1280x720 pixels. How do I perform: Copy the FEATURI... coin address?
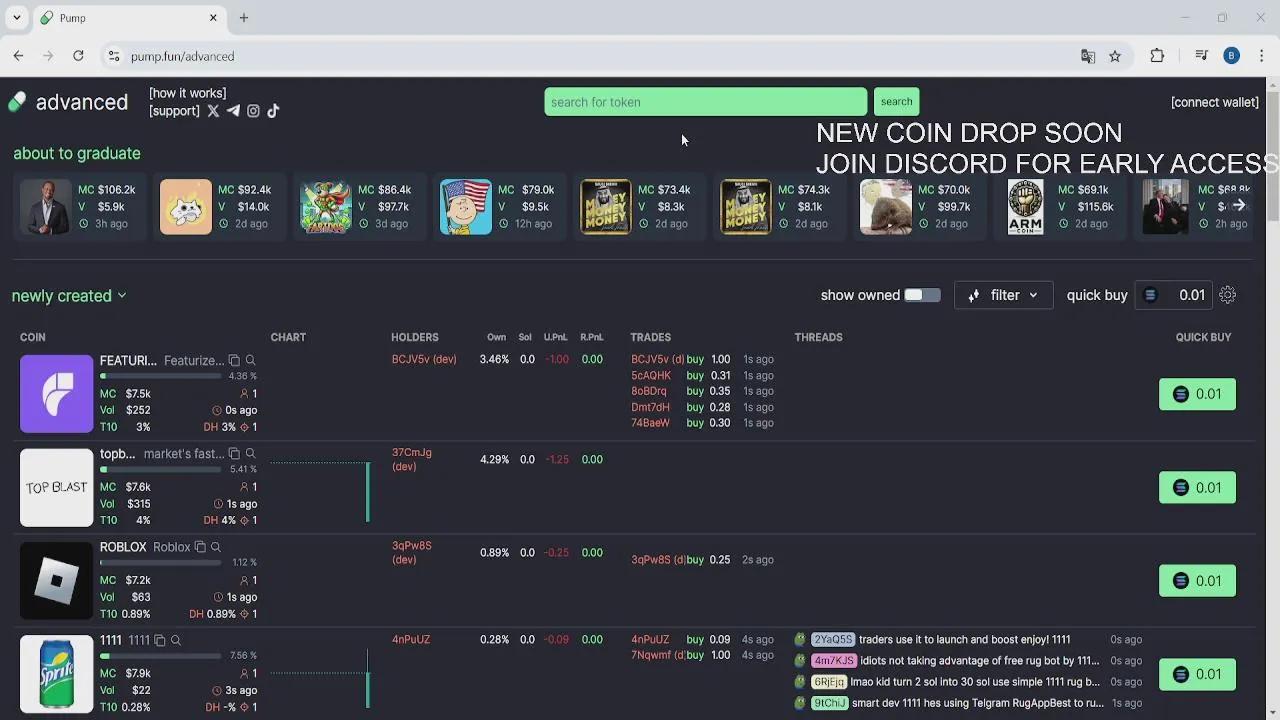click(x=234, y=360)
